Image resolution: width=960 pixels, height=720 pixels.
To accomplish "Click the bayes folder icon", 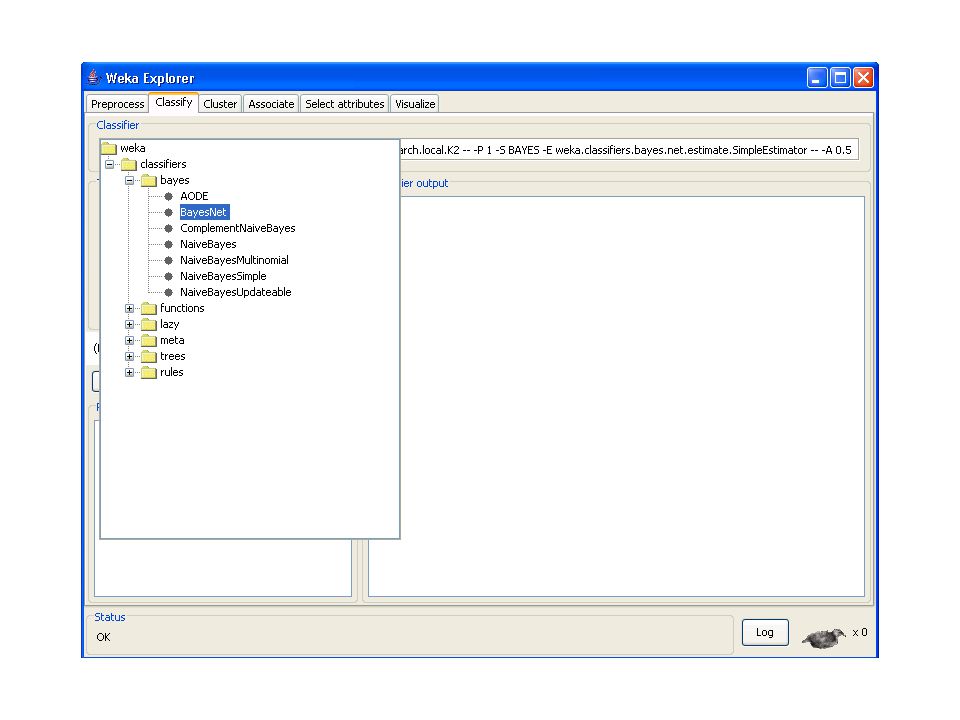I will tap(149, 180).
